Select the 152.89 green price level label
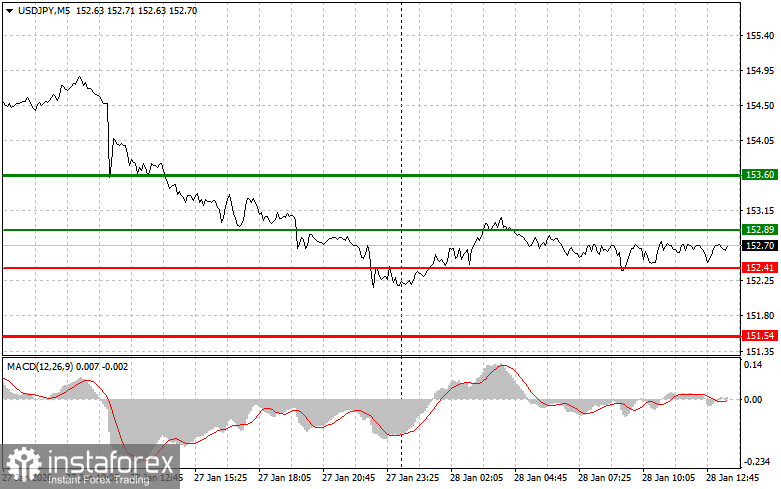 pyautogui.click(x=760, y=230)
